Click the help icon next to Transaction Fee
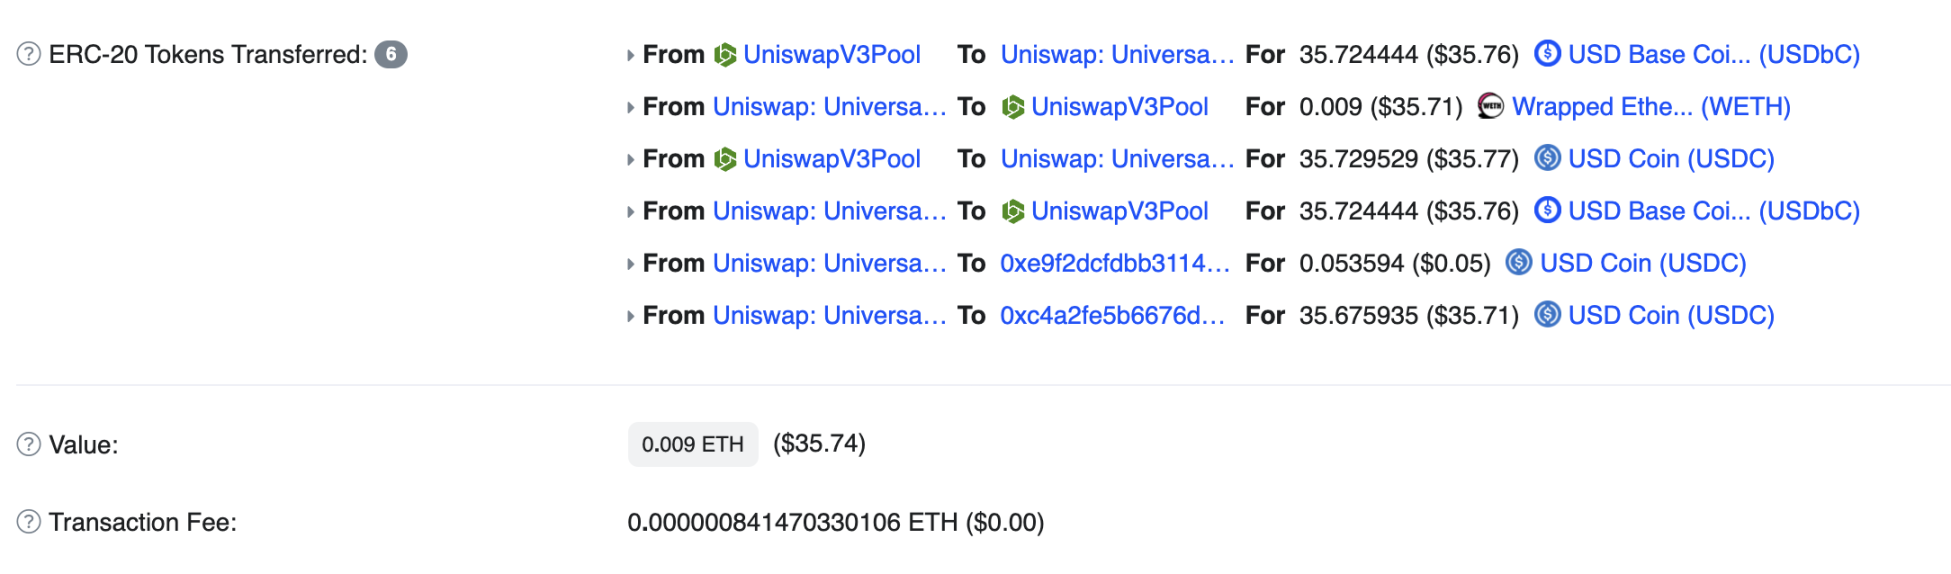This screenshot has width=1951, height=574. 29,522
